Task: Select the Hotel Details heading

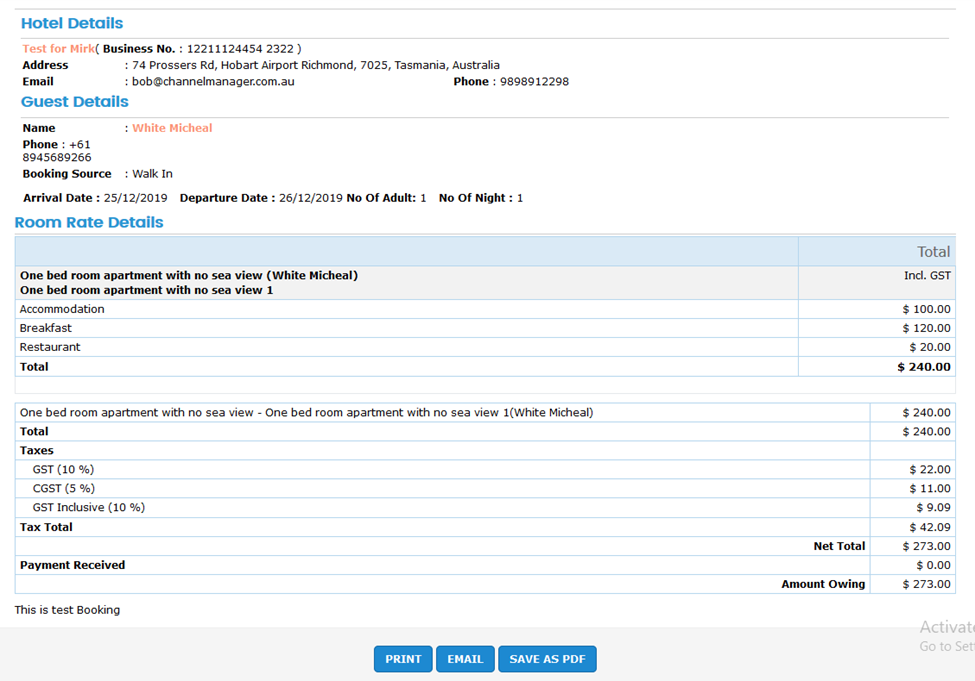Action: click(x=72, y=23)
